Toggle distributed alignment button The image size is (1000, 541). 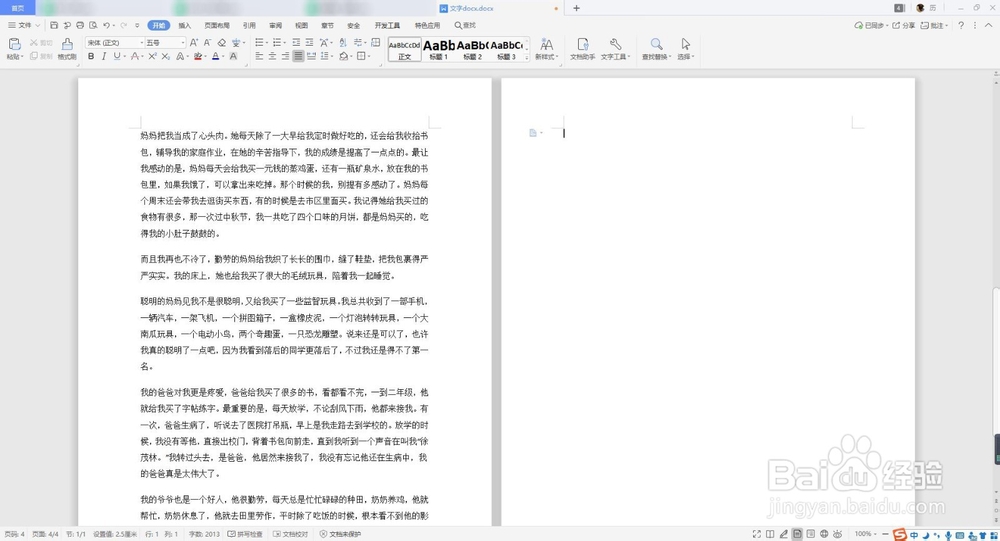coord(311,56)
